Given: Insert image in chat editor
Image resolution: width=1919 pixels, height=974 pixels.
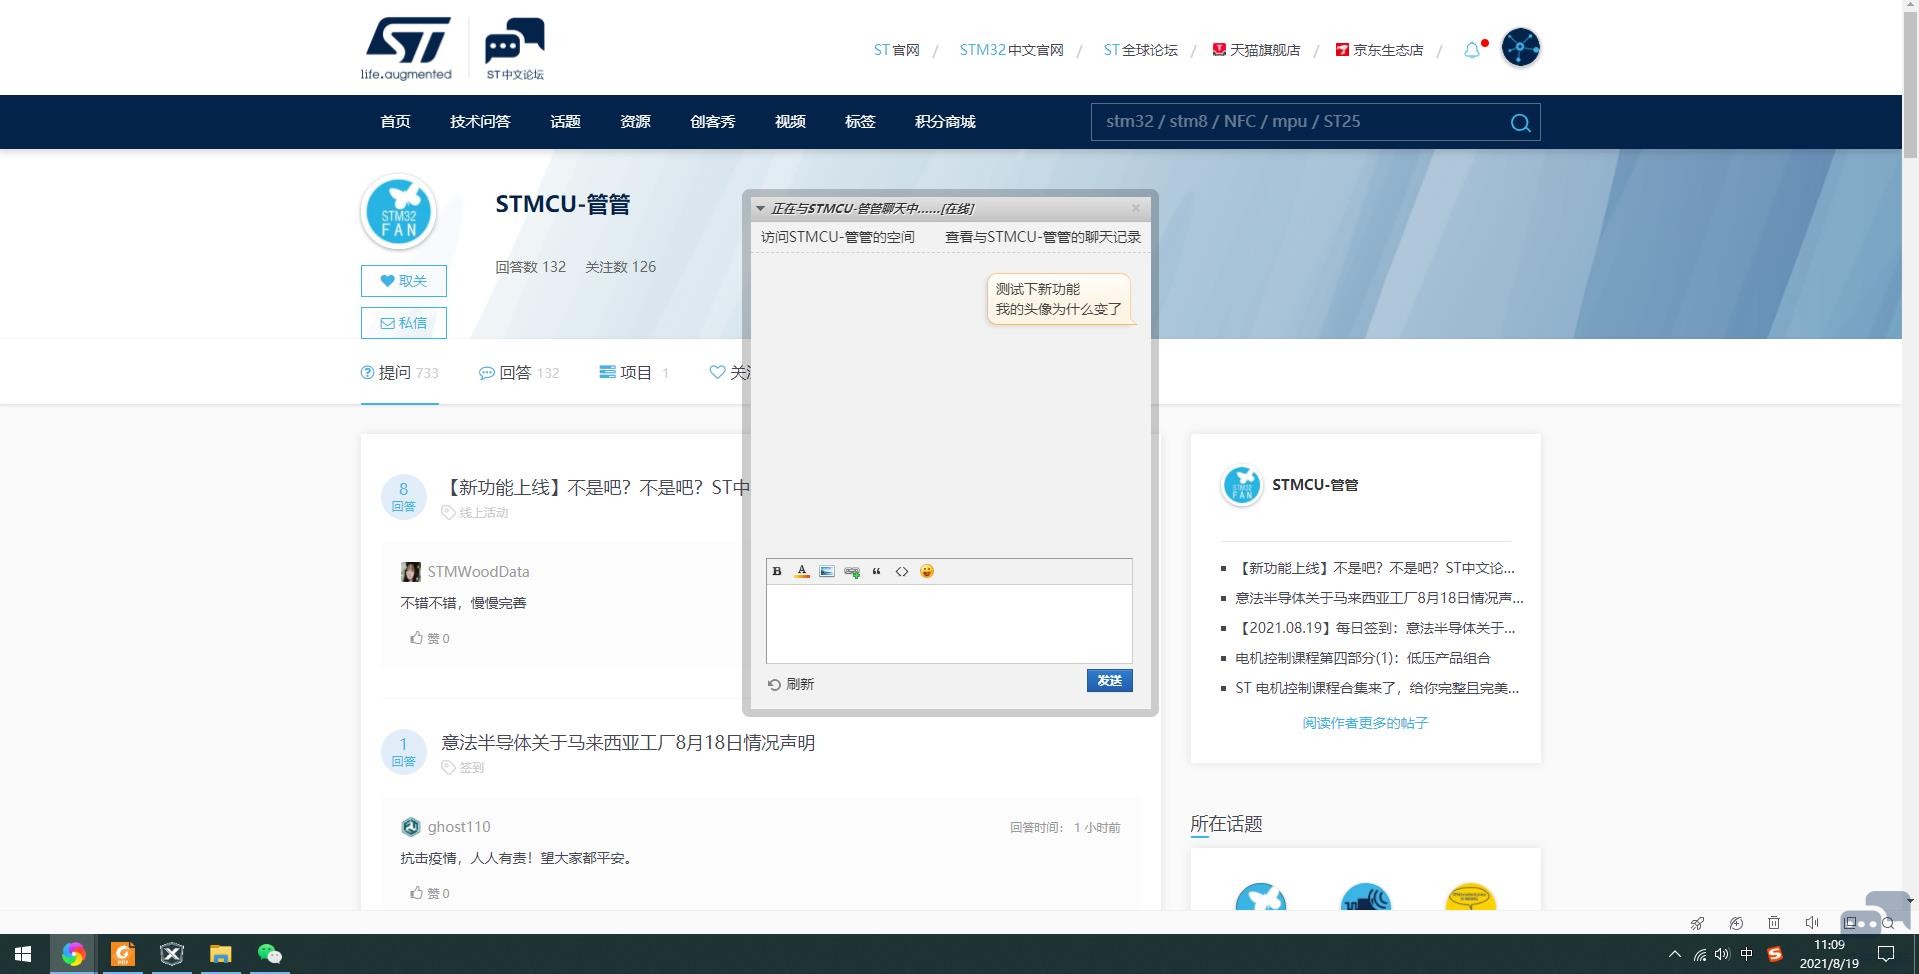Looking at the screenshot, I should pos(827,571).
